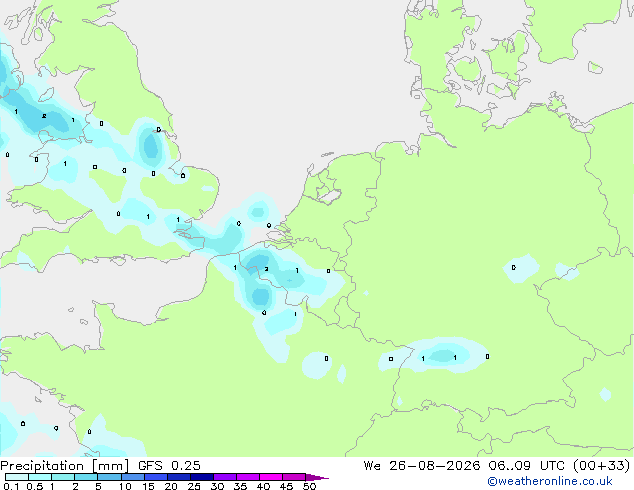Click the "We 26-08-2026" date text
Viewport: 634px width, 490px height.
[x=422, y=466]
